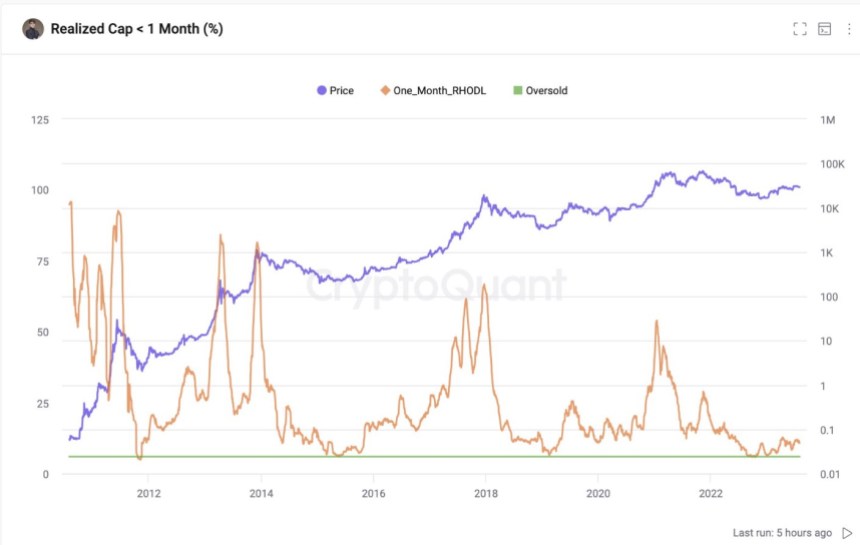Click the 'Last run: 5 hours ago' text
The image size is (860, 545).
click(x=782, y=533)
